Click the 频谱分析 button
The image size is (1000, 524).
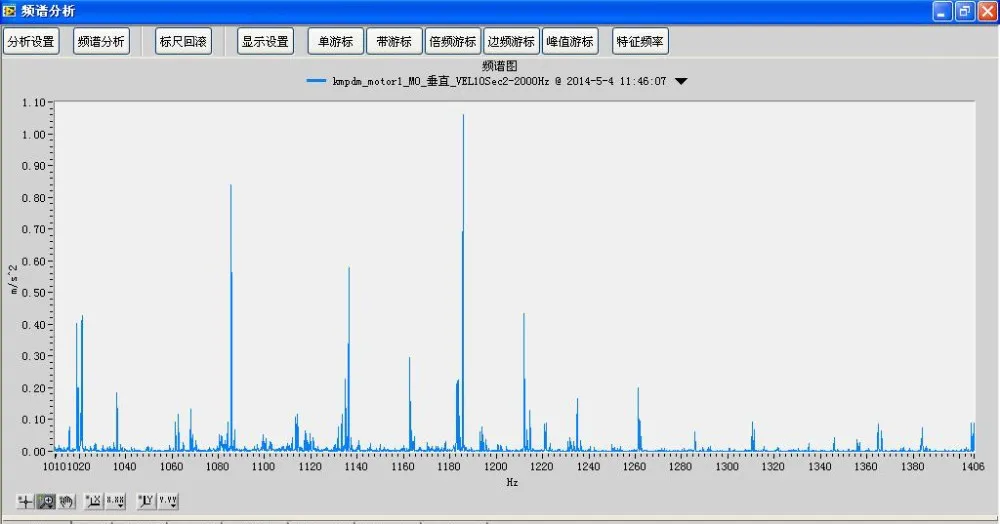pos(102,42)
